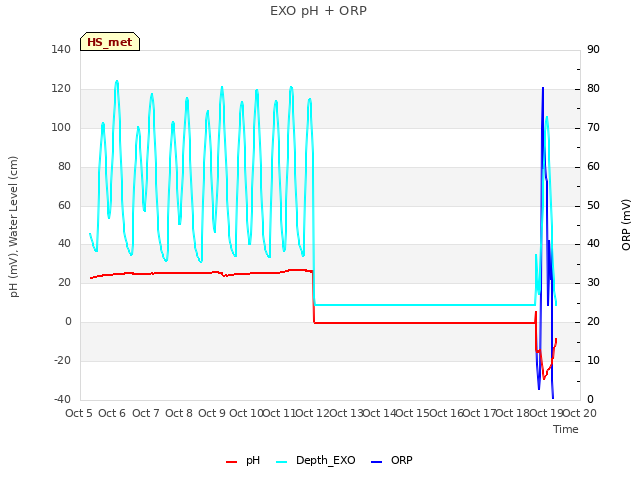This screenshot has height=480, width=640.
Task: Toggle the ORP legend entry
Action: tap(392, 460)
